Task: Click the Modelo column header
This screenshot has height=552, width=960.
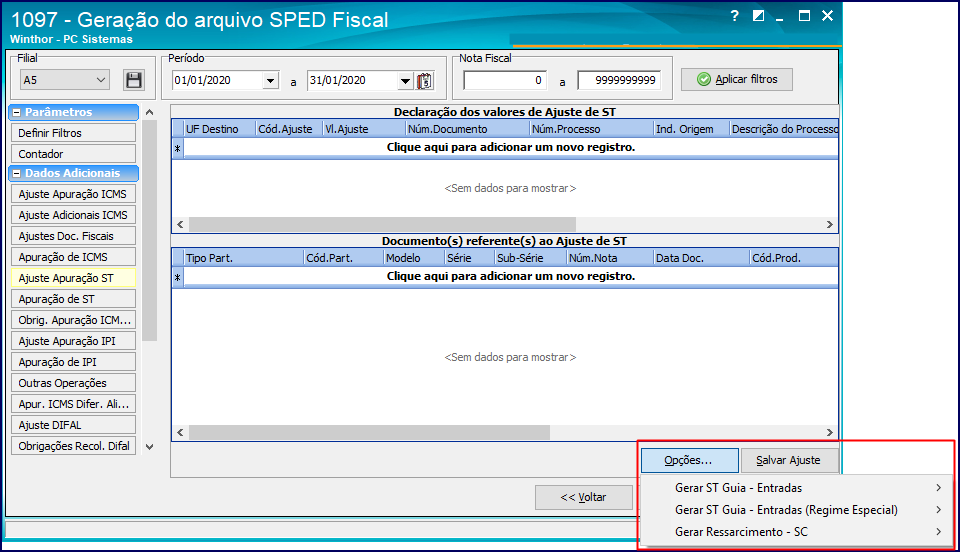Action: [x=414, y=258]
